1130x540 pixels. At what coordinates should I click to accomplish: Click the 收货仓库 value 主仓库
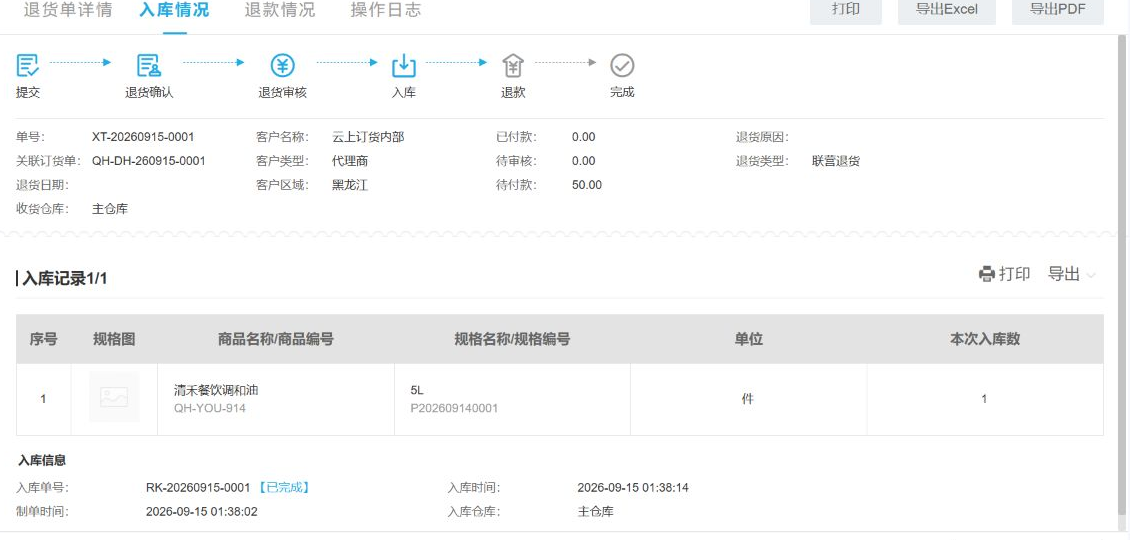coord(110,209)
